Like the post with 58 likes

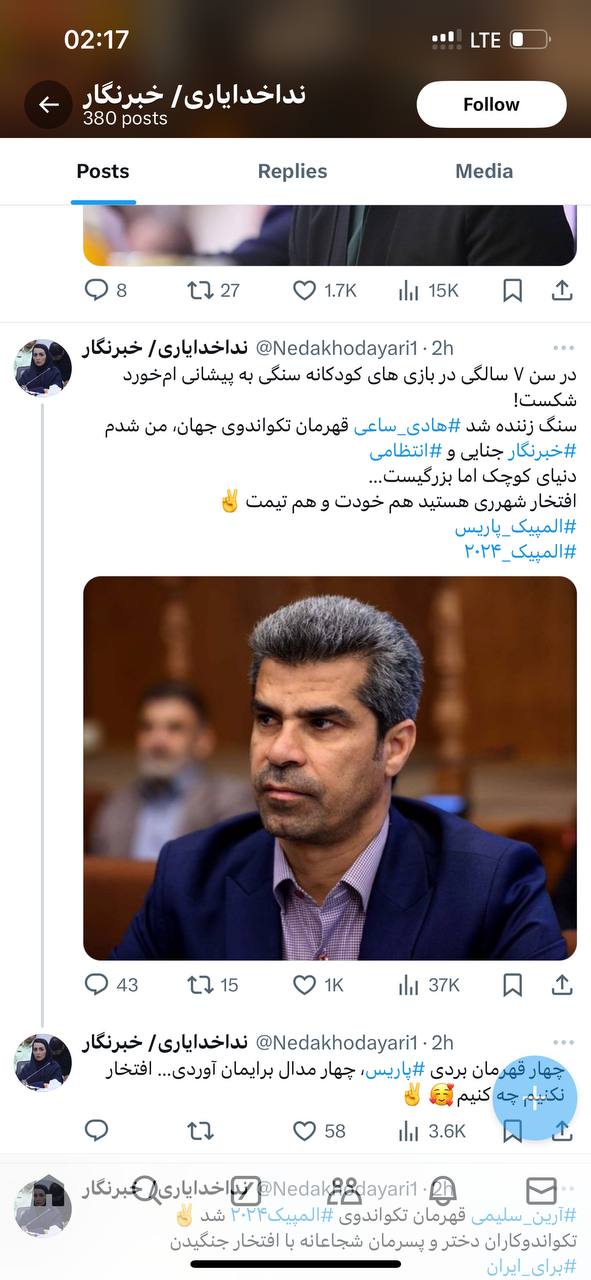click(x=319, y=1131)
